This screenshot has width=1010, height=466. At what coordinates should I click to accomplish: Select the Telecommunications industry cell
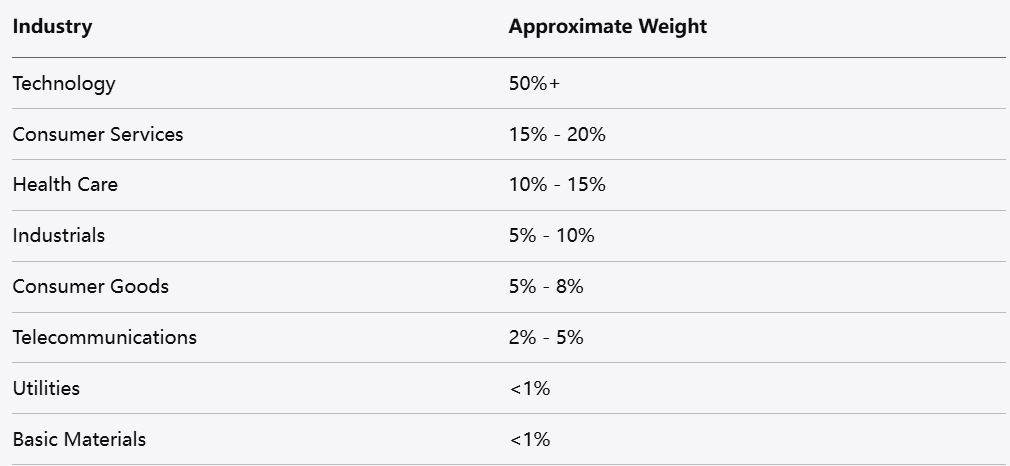pyautogui.click(x=105, y=338)
